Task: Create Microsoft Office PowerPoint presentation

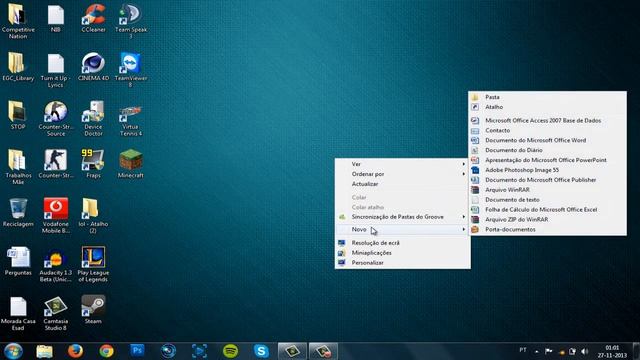Action: click(547, 160)
